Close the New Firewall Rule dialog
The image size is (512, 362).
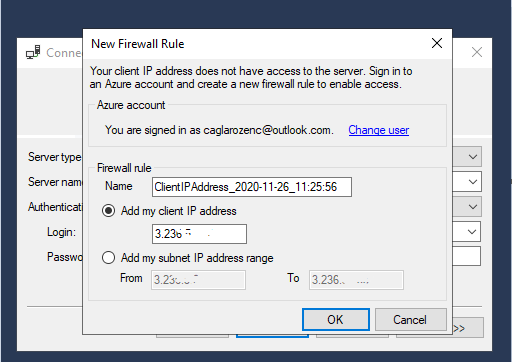(x=437, y=43)
